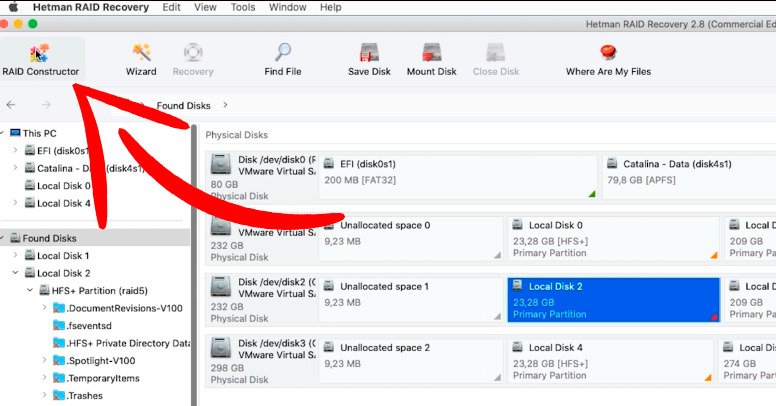Select the Unallocated space 2 tile
The width and height of the screenshot is (776, 406).
coord(411,361)
